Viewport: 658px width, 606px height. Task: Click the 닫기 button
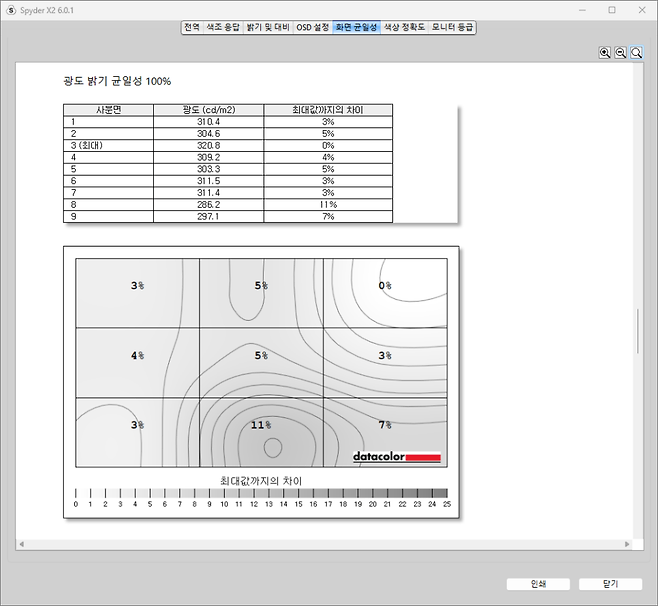point(610,584)
